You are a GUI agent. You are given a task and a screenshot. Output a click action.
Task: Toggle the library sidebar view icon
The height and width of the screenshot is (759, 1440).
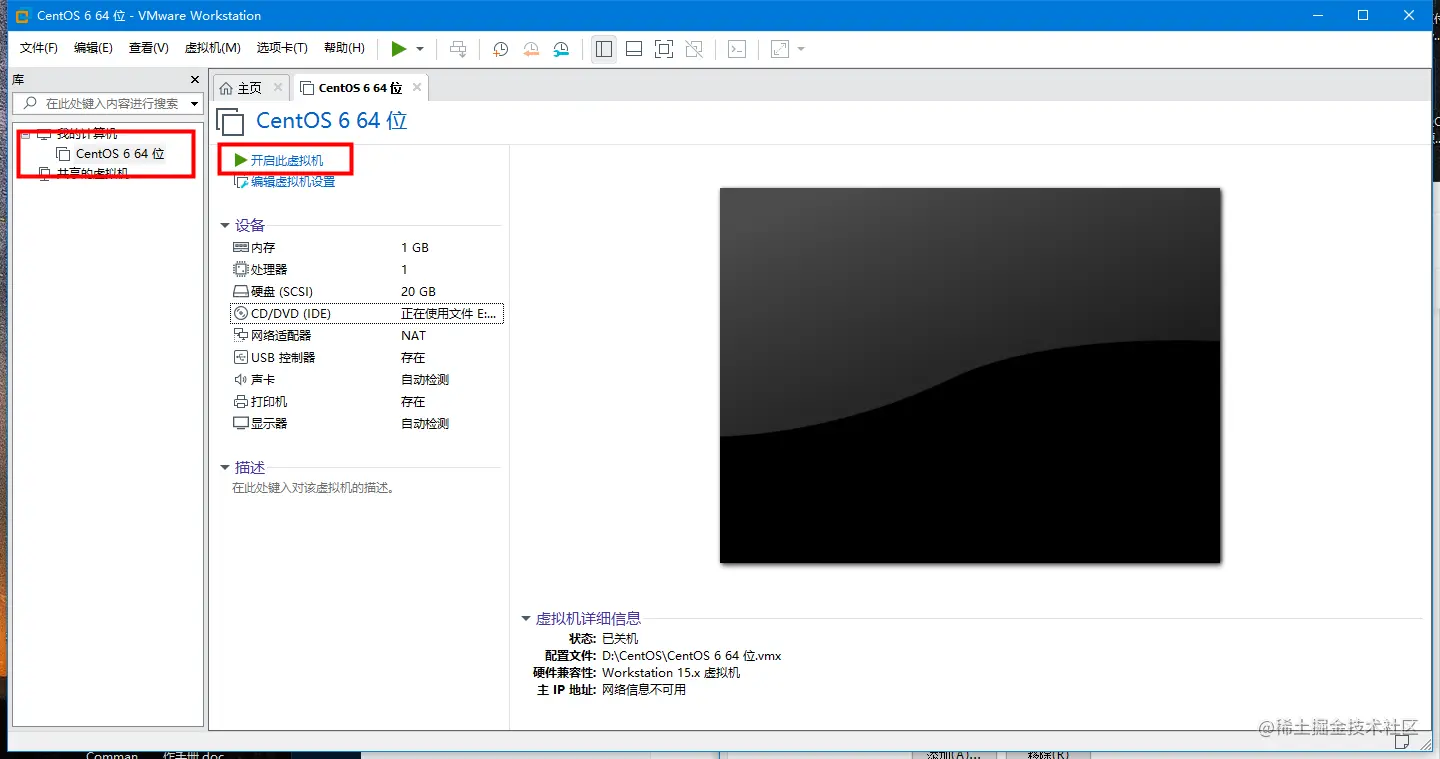pyautogui.click(x=604, y=48)
